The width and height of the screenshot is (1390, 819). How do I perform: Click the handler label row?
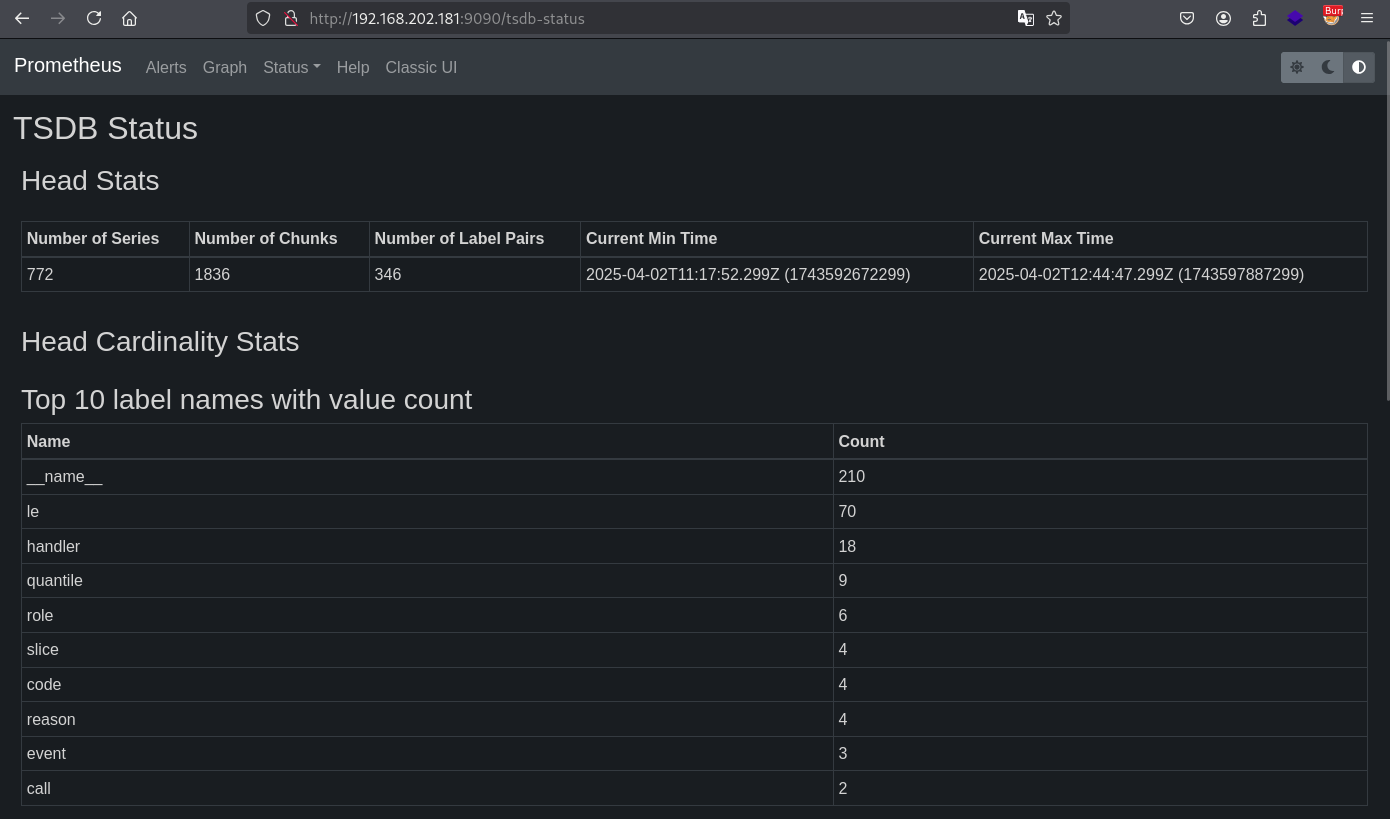[x=694, y=546]
